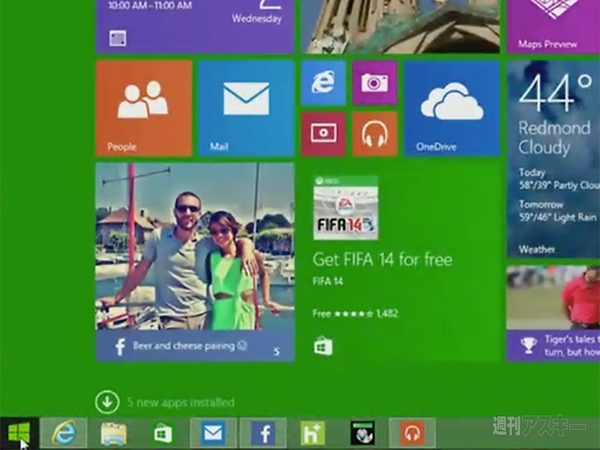The image size is (600, 450).
Task: Click 'Get FIFA 14 for free' text
Action: coord(383,259)
